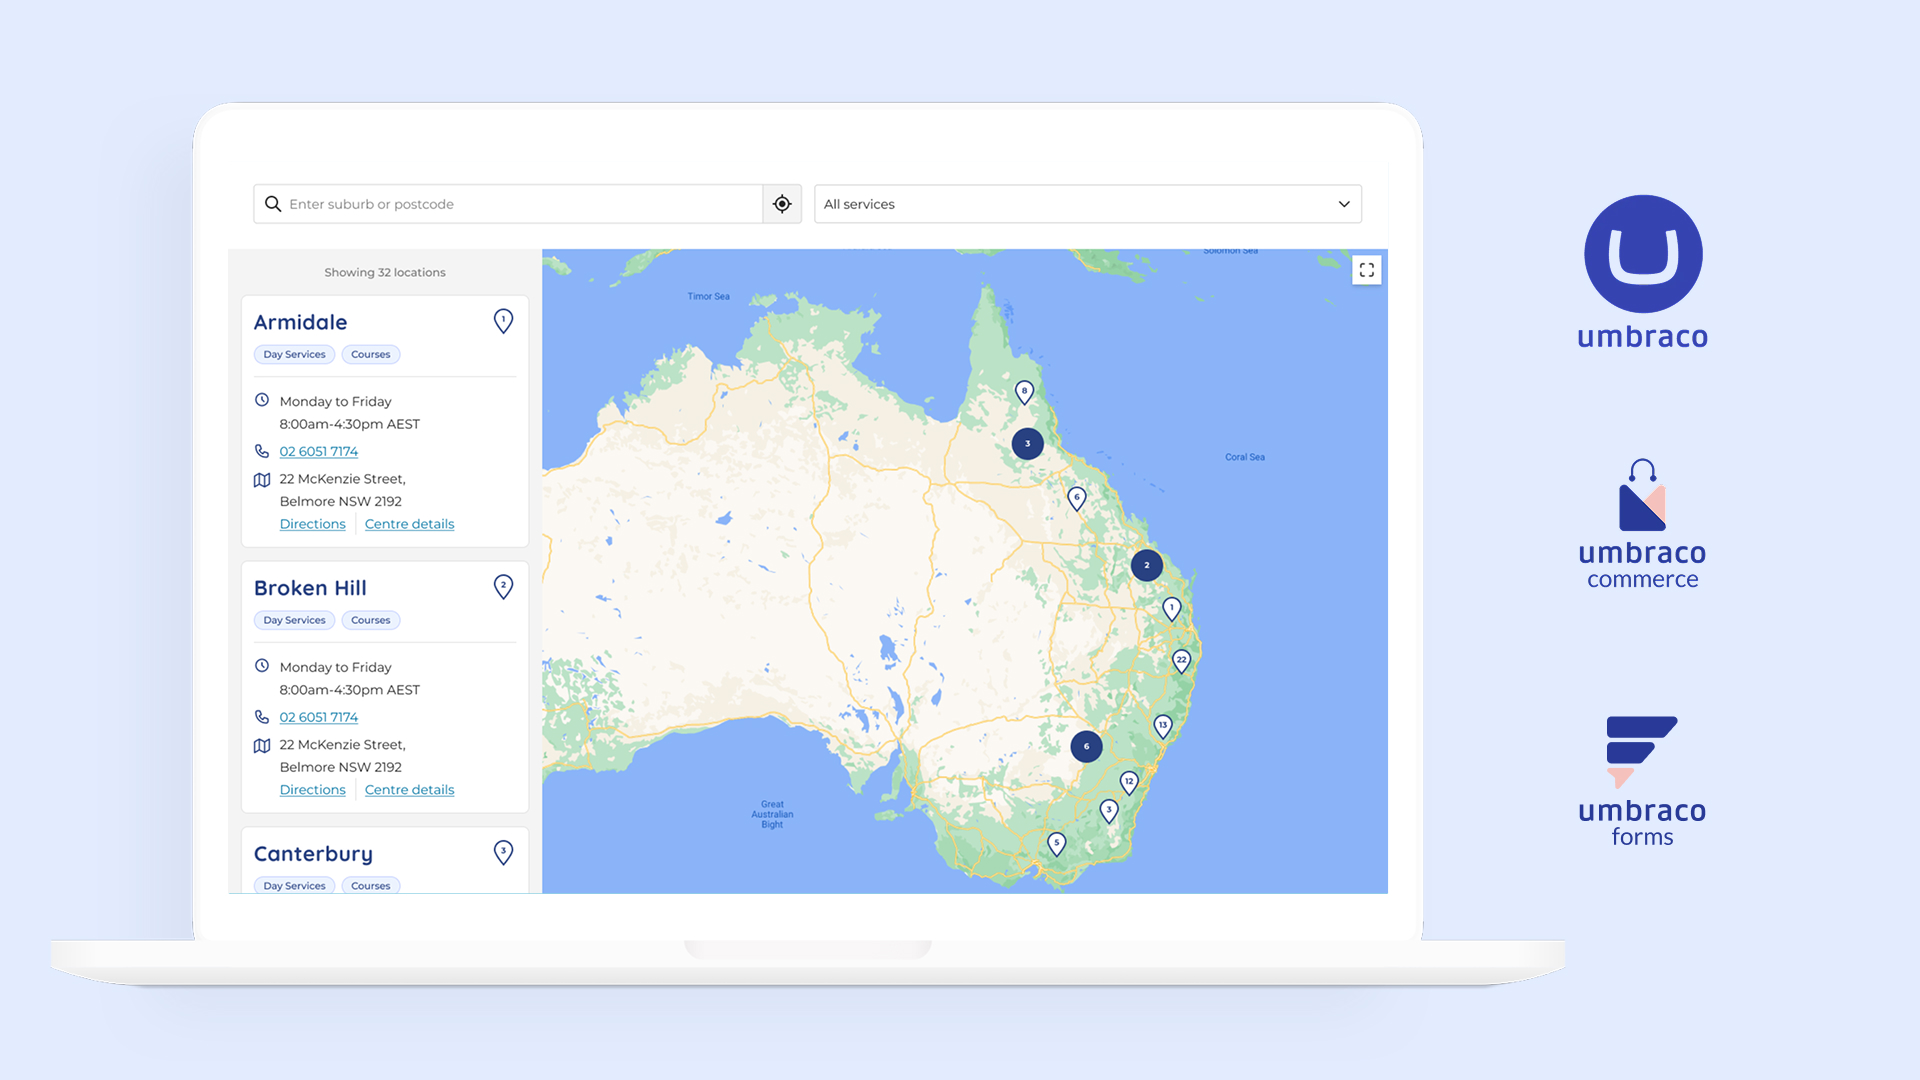Image resolution: width=1920 pixels, height=1080 pixels.
Task: Click the search magnifier icon
Action: click(273, 204)
